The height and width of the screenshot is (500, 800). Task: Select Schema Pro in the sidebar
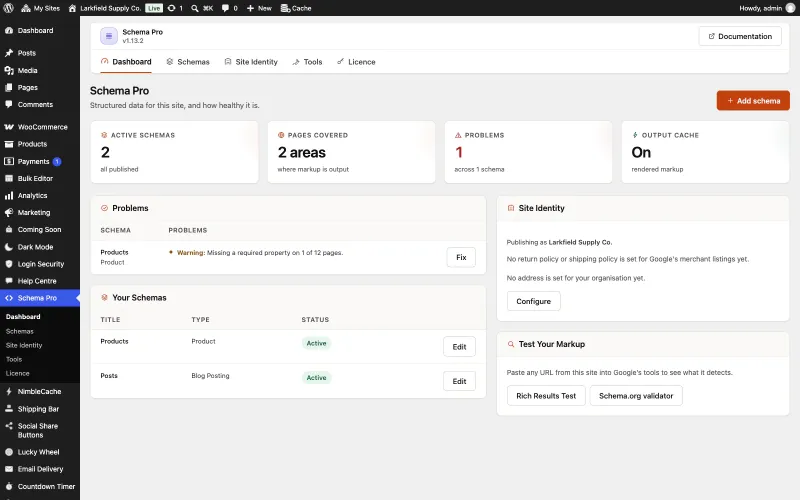click(40, 298)
